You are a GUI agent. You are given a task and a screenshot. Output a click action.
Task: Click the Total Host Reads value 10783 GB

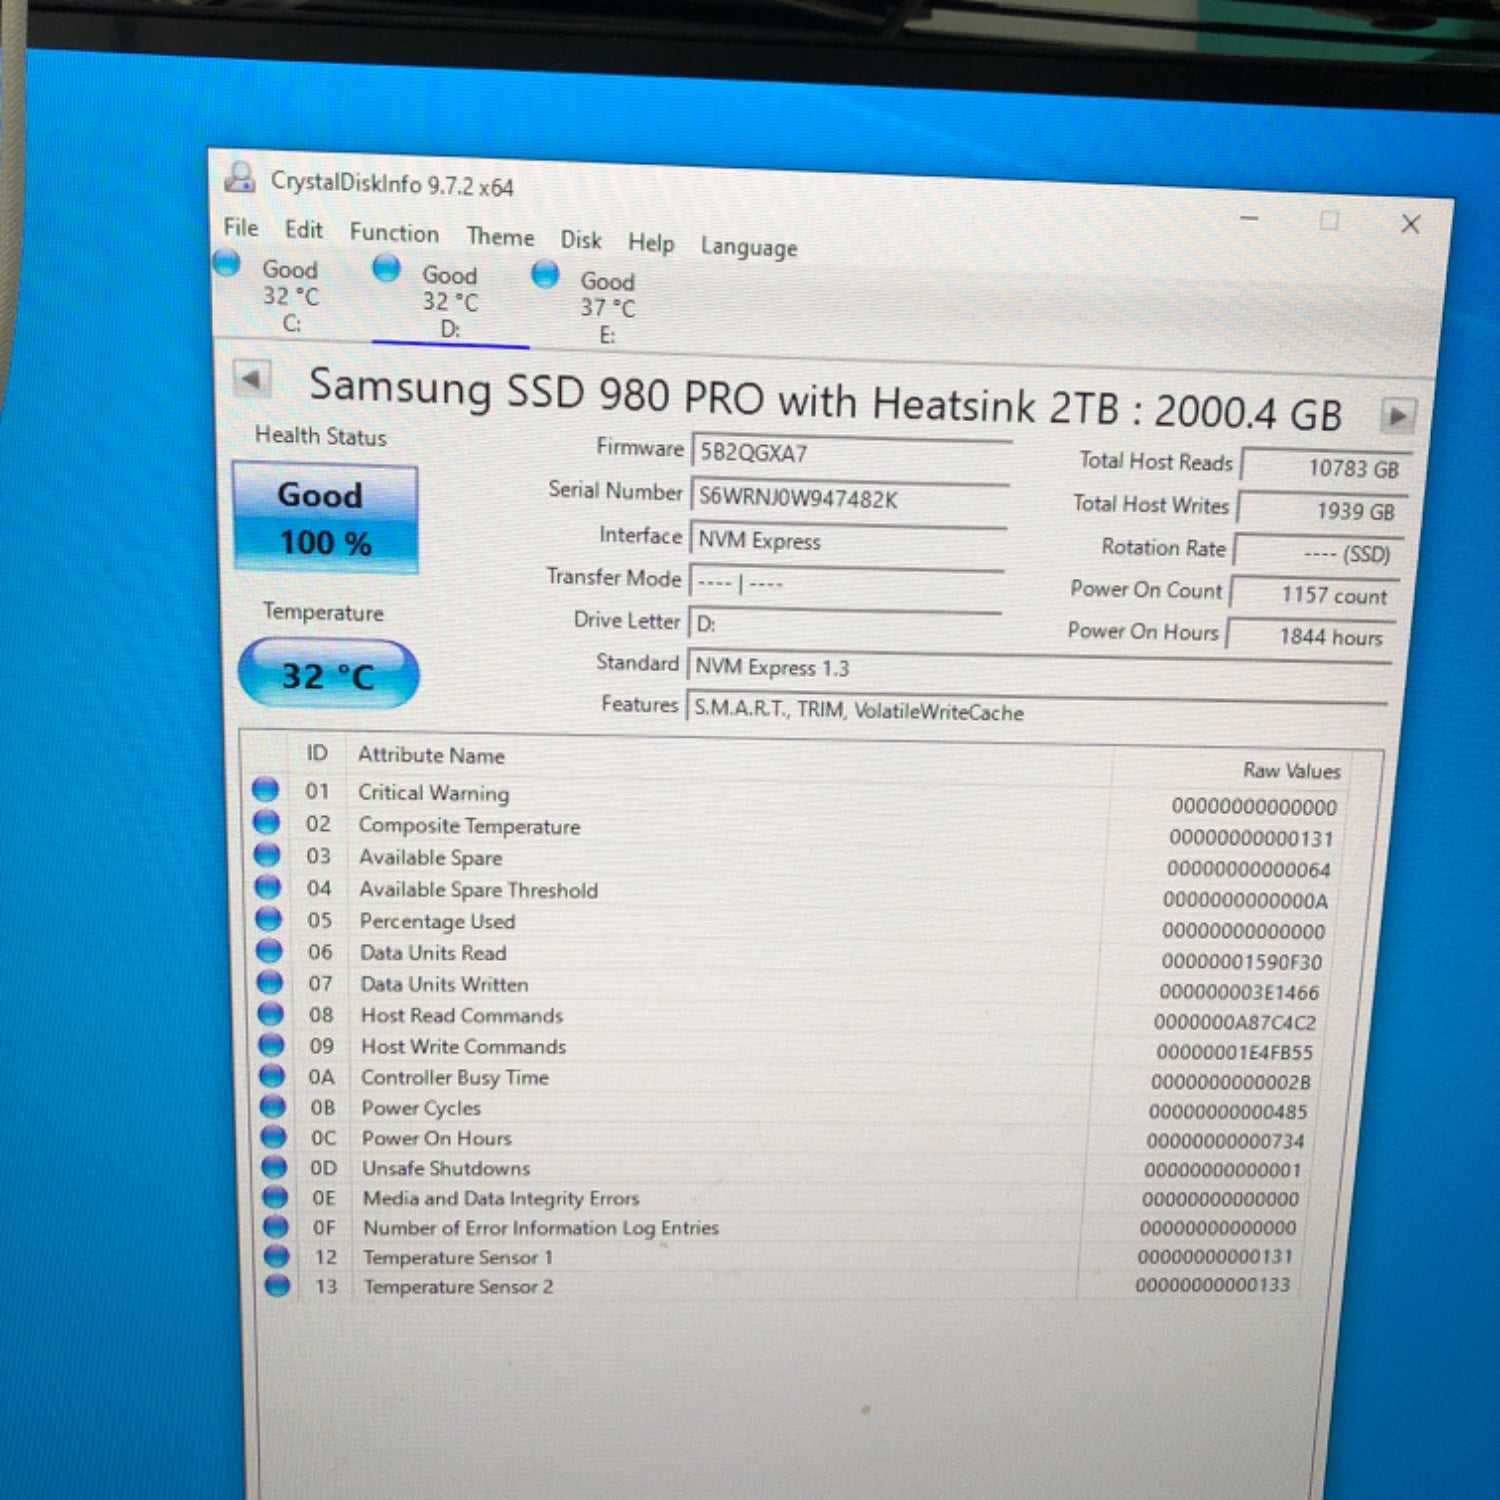(1326, 468)
